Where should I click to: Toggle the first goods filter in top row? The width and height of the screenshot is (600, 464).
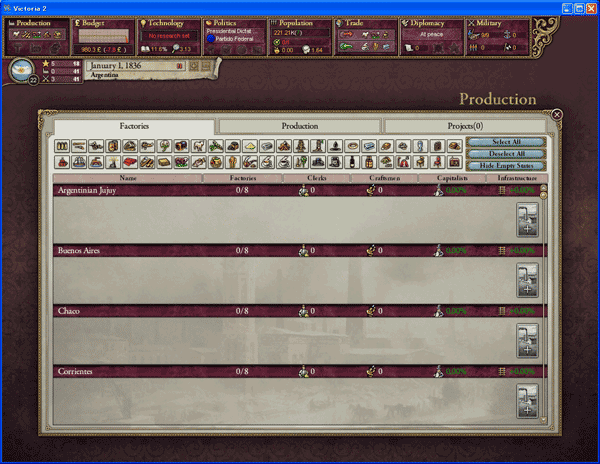[x=63, y=146]
